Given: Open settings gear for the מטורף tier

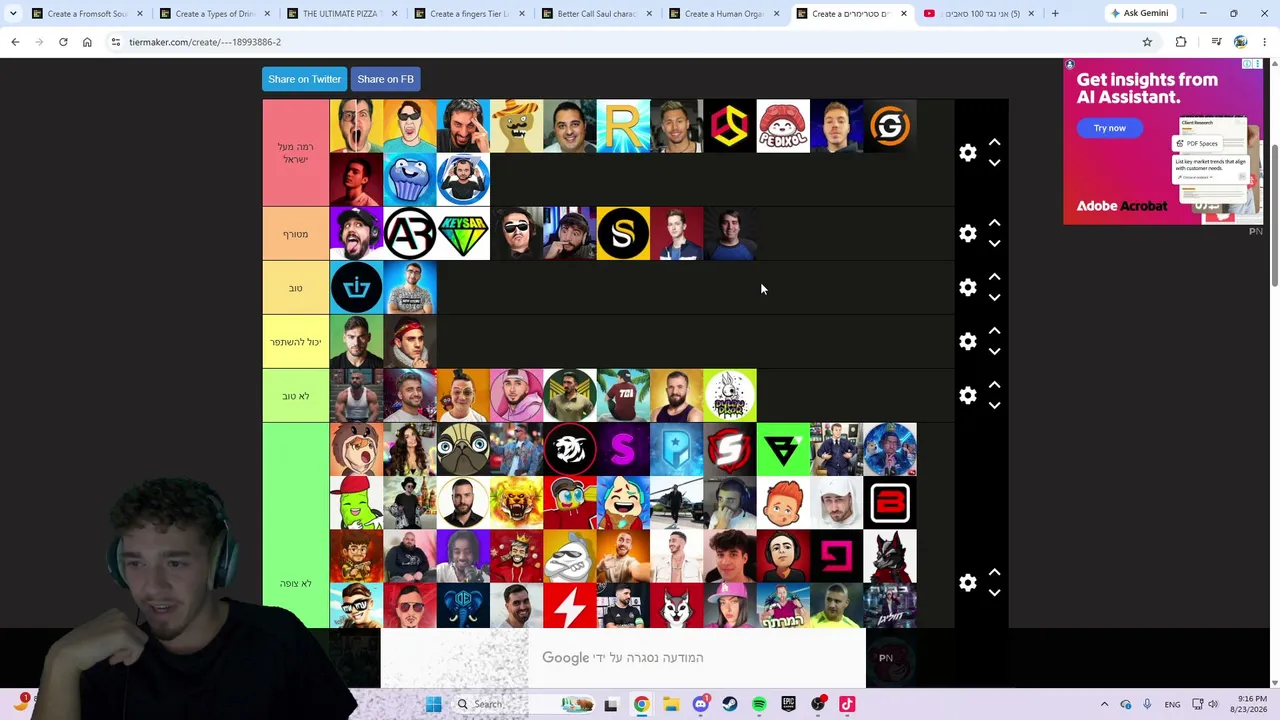Looking at the screenshot, I should click(x=967, y=233).
